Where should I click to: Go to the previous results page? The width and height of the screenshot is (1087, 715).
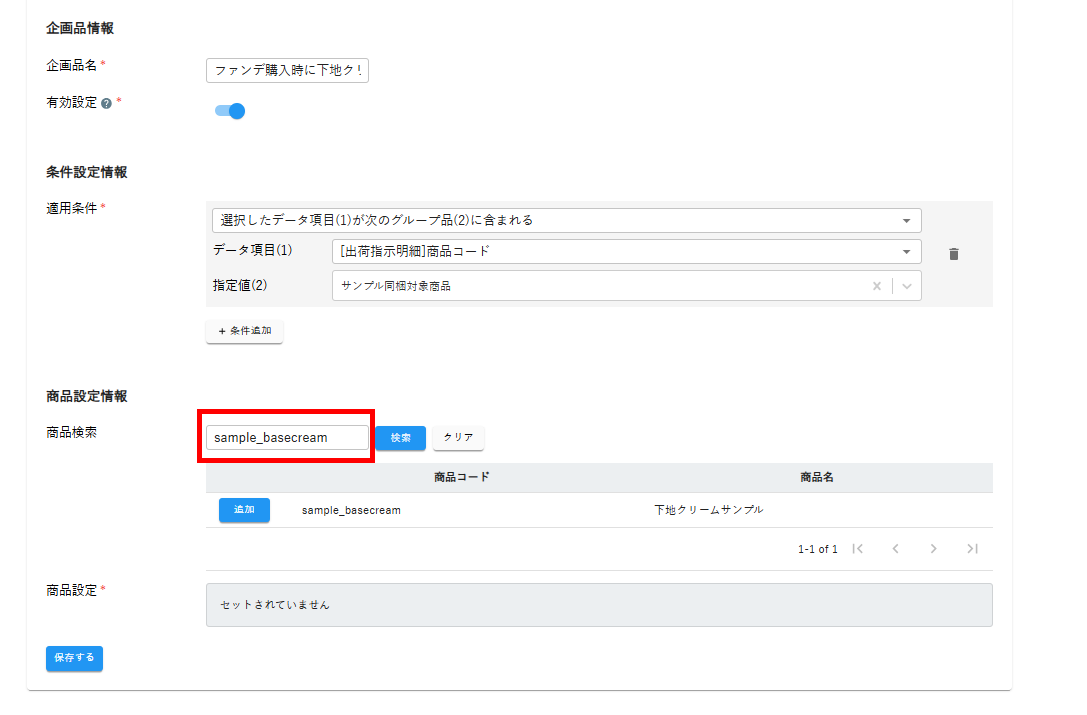click(895, 549)
